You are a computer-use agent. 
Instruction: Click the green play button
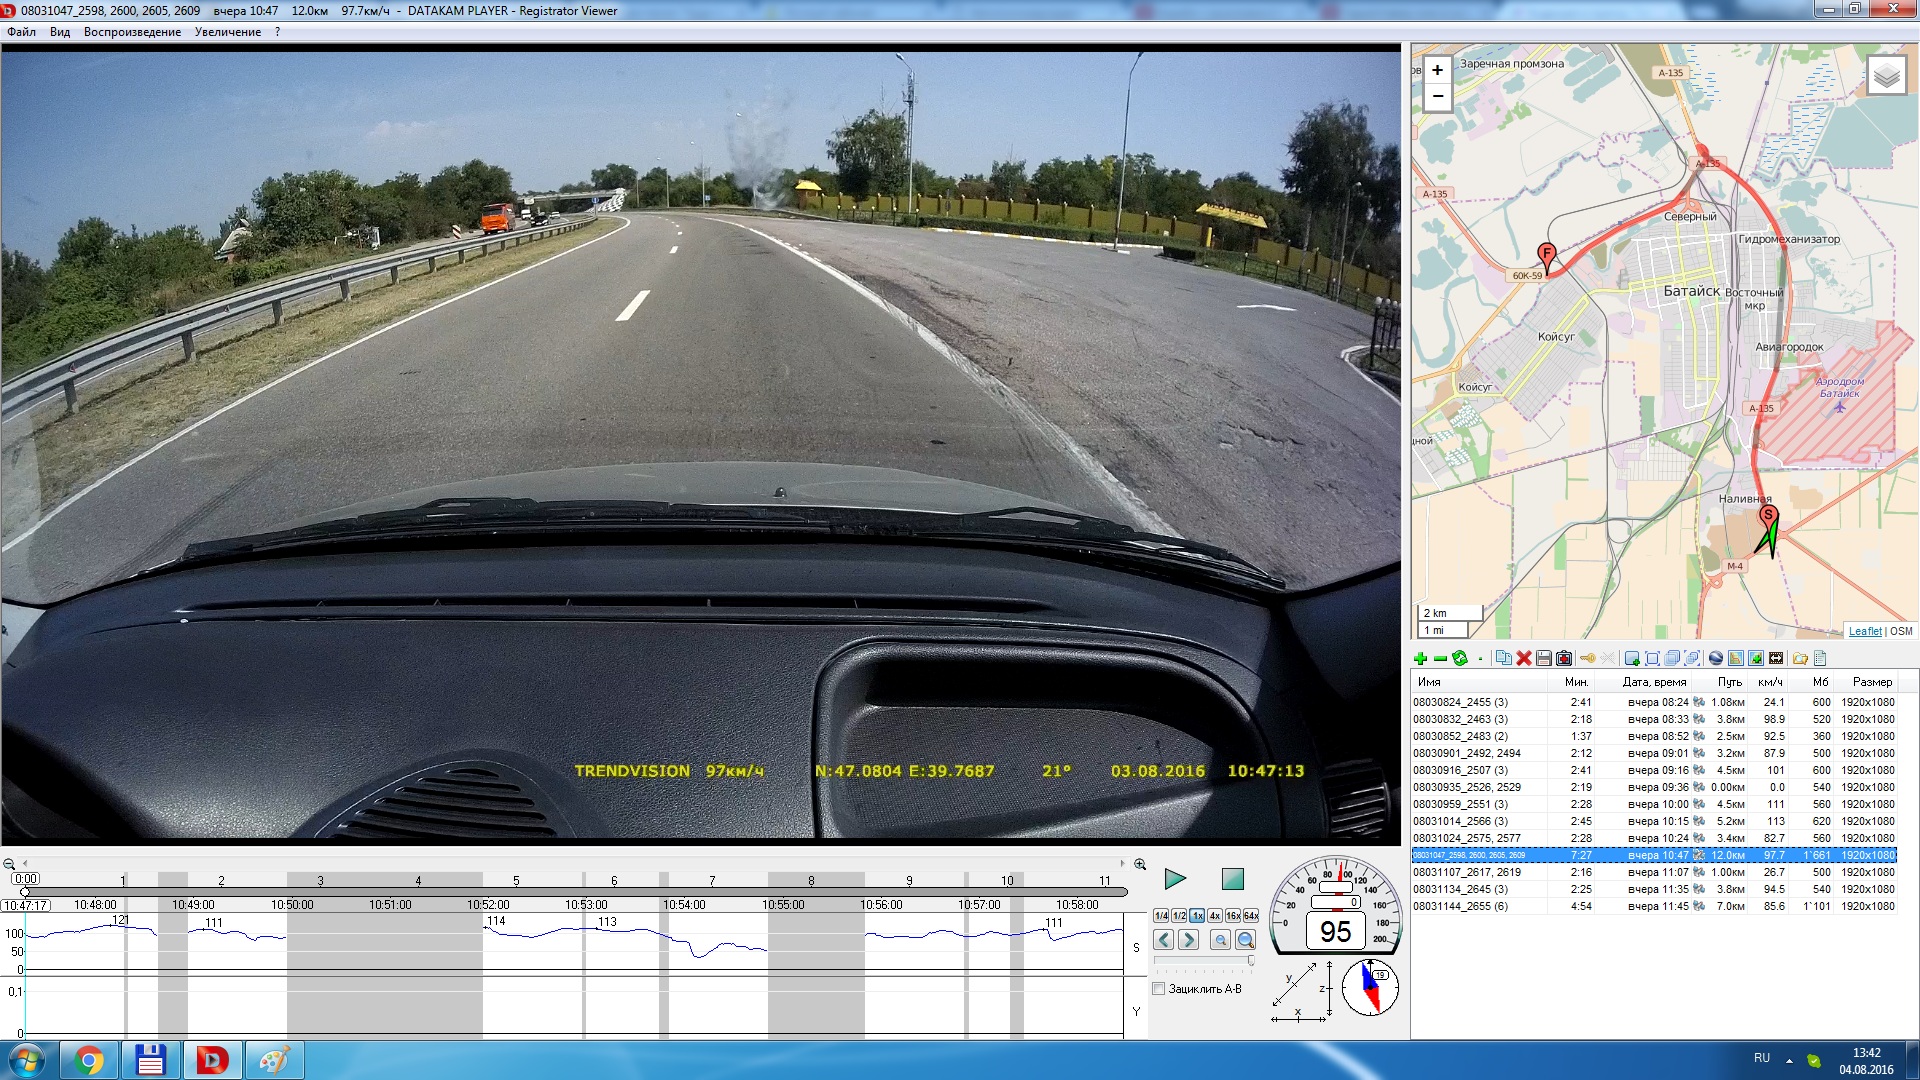(1175, 879)
